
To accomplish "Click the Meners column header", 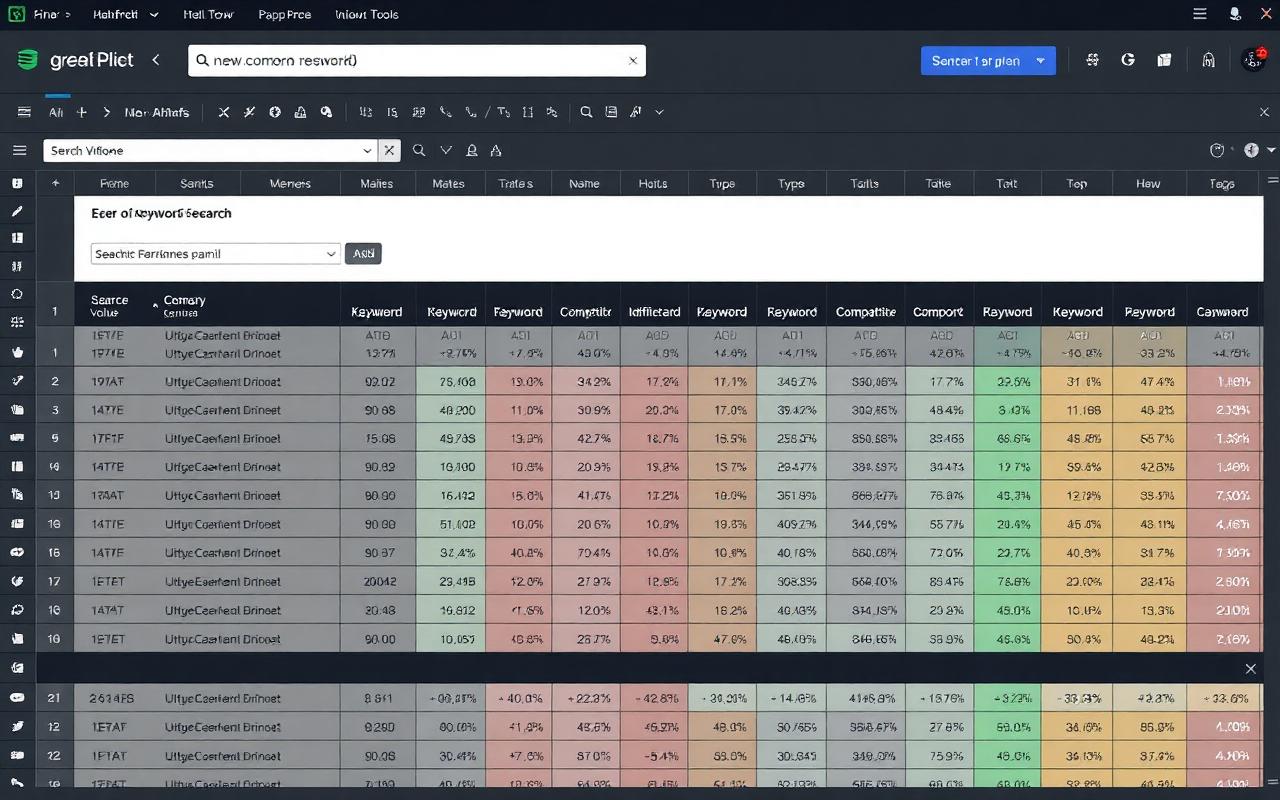I will click(290, 183).
